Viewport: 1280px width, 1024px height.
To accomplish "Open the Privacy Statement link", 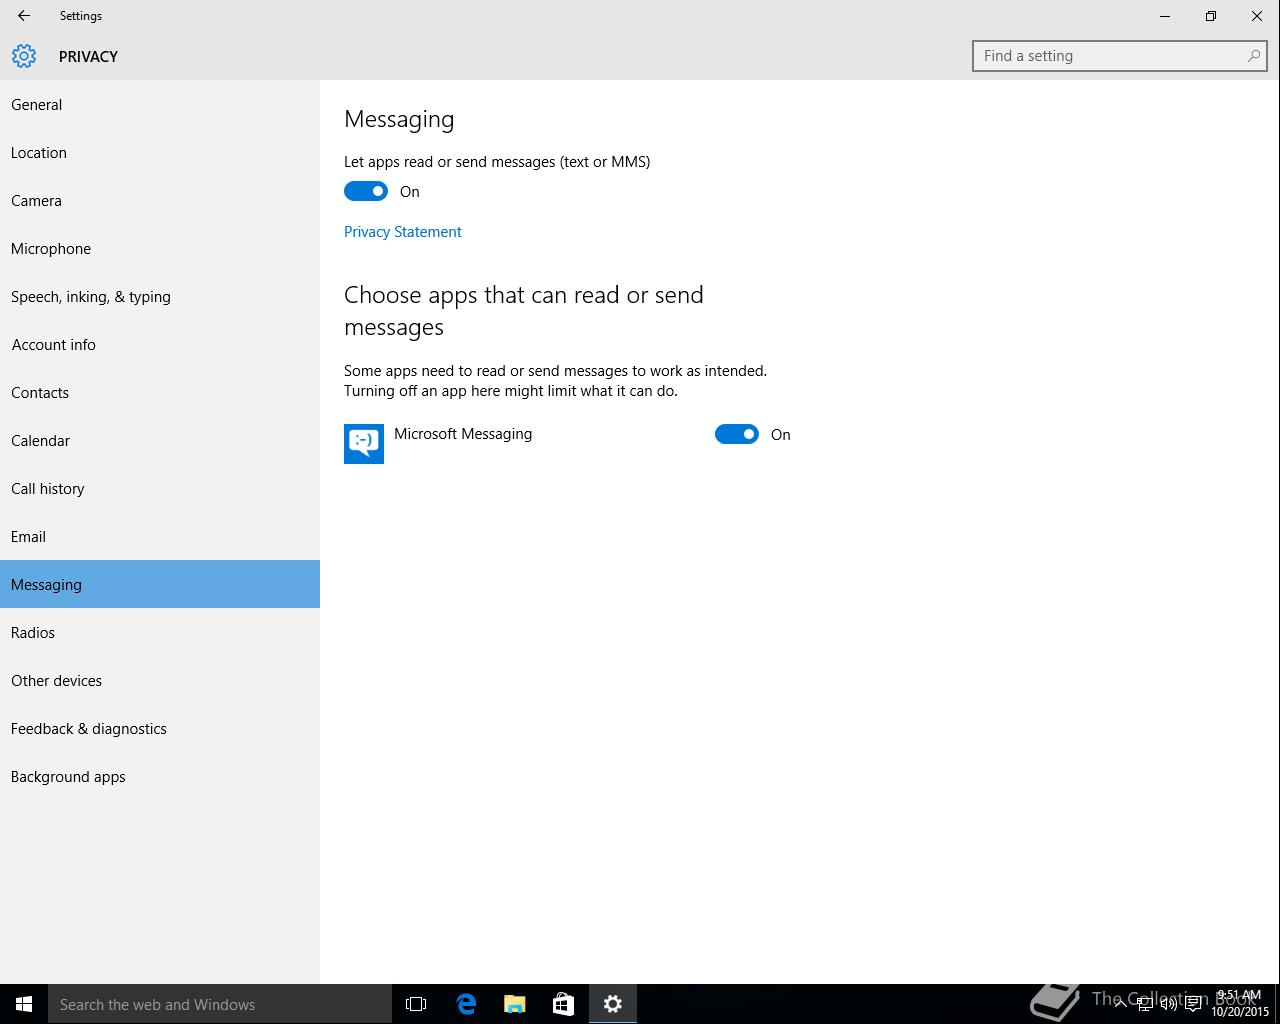I will pyautogui.click(x=402, y=232).
